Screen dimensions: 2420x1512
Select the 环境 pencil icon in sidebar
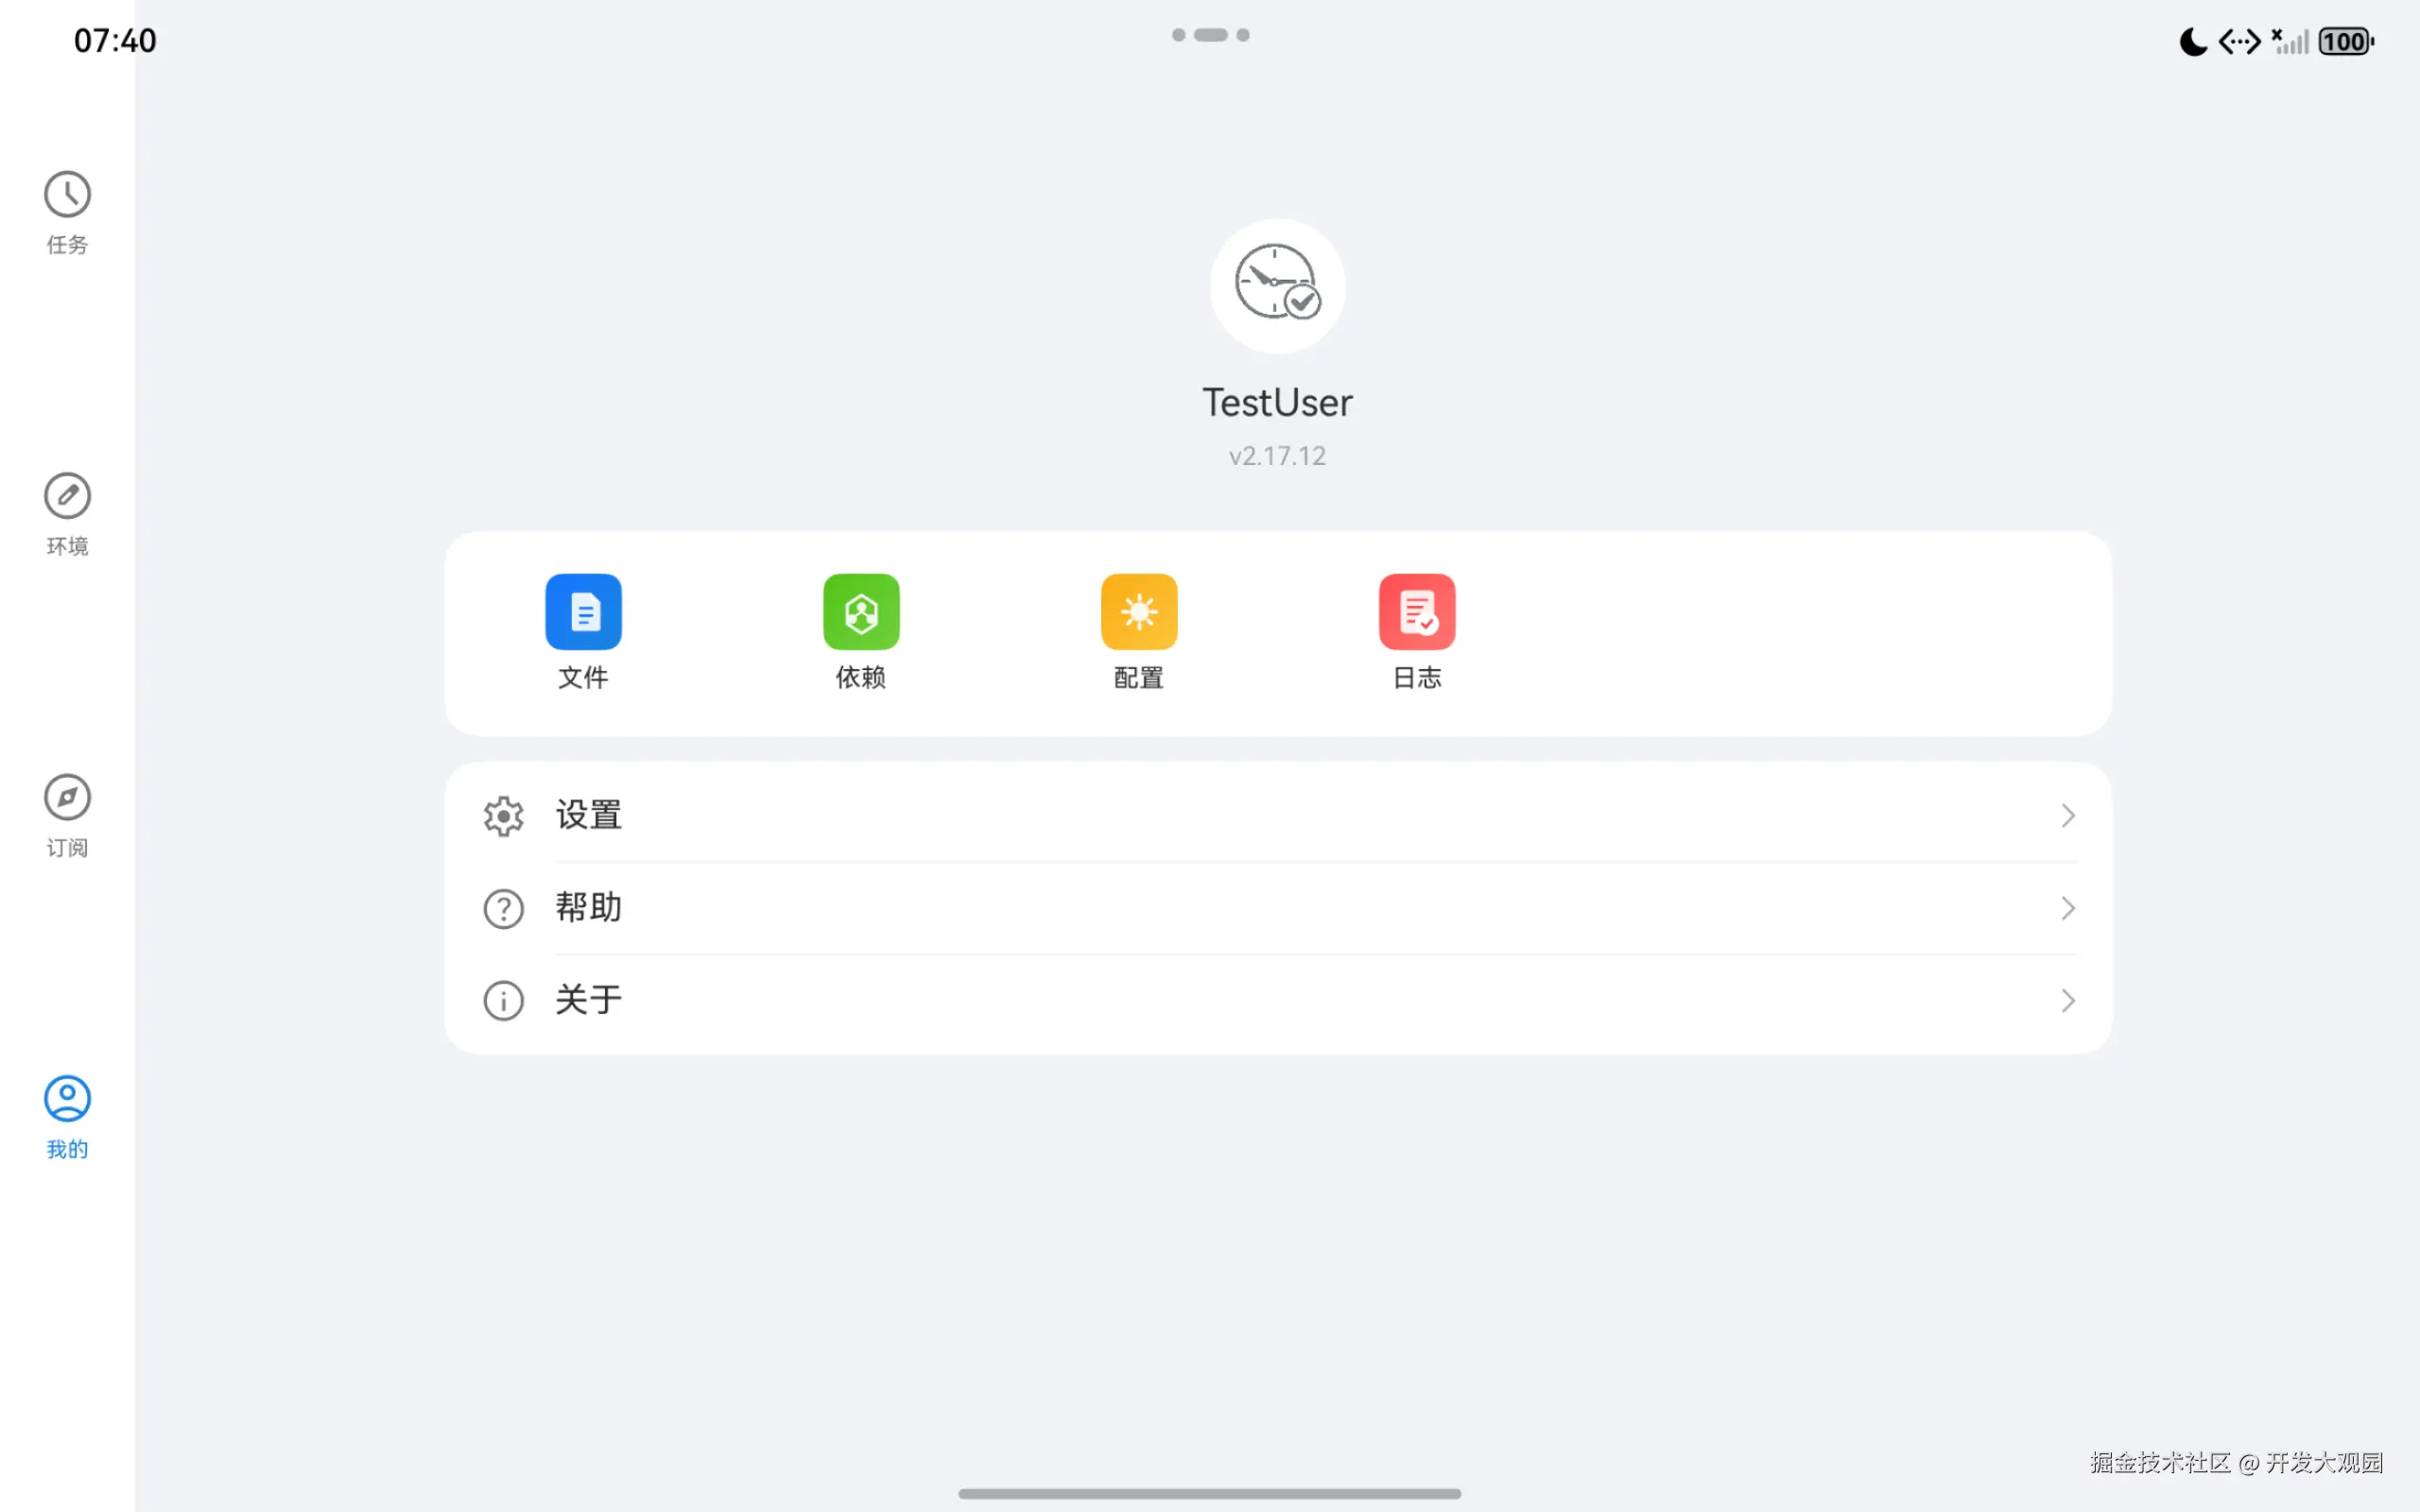pyautogui.click(x=66, y=495)
